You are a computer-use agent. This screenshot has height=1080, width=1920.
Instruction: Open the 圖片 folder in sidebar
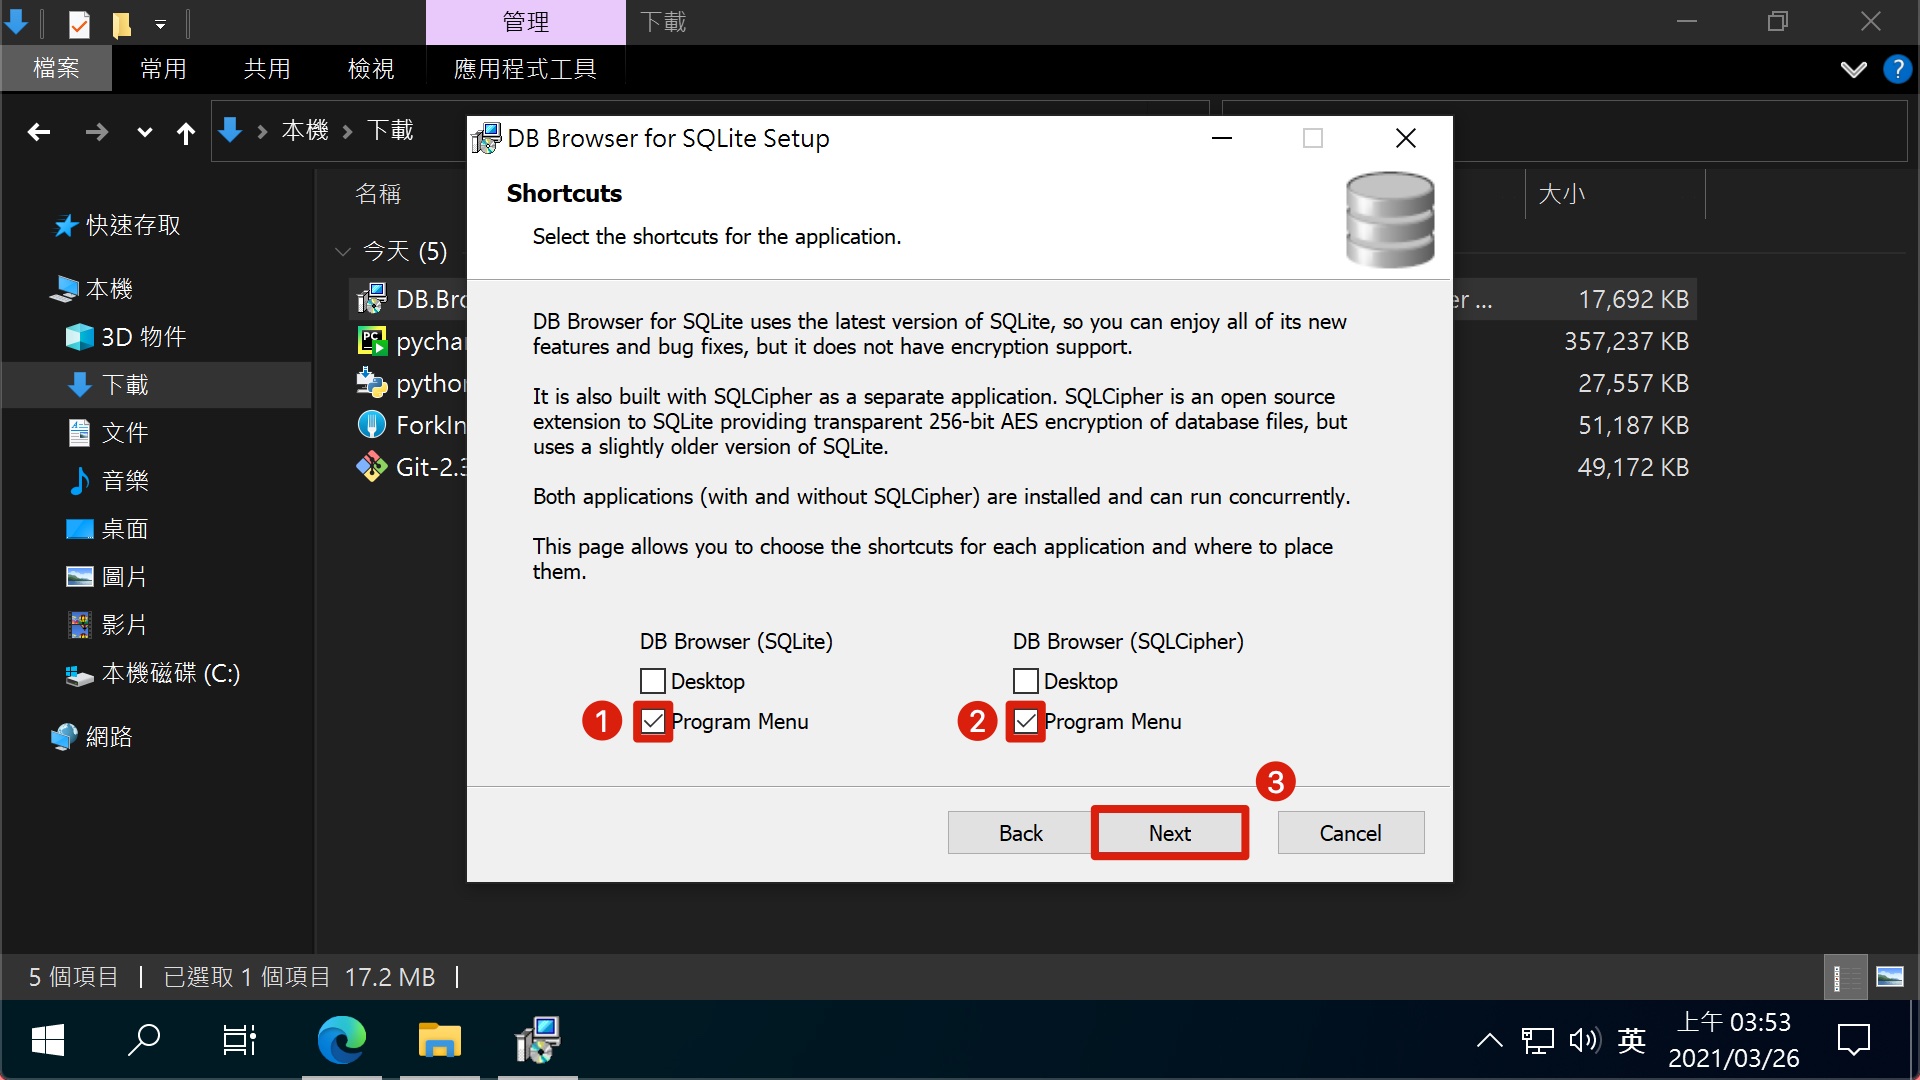click(x=108, y=577)
